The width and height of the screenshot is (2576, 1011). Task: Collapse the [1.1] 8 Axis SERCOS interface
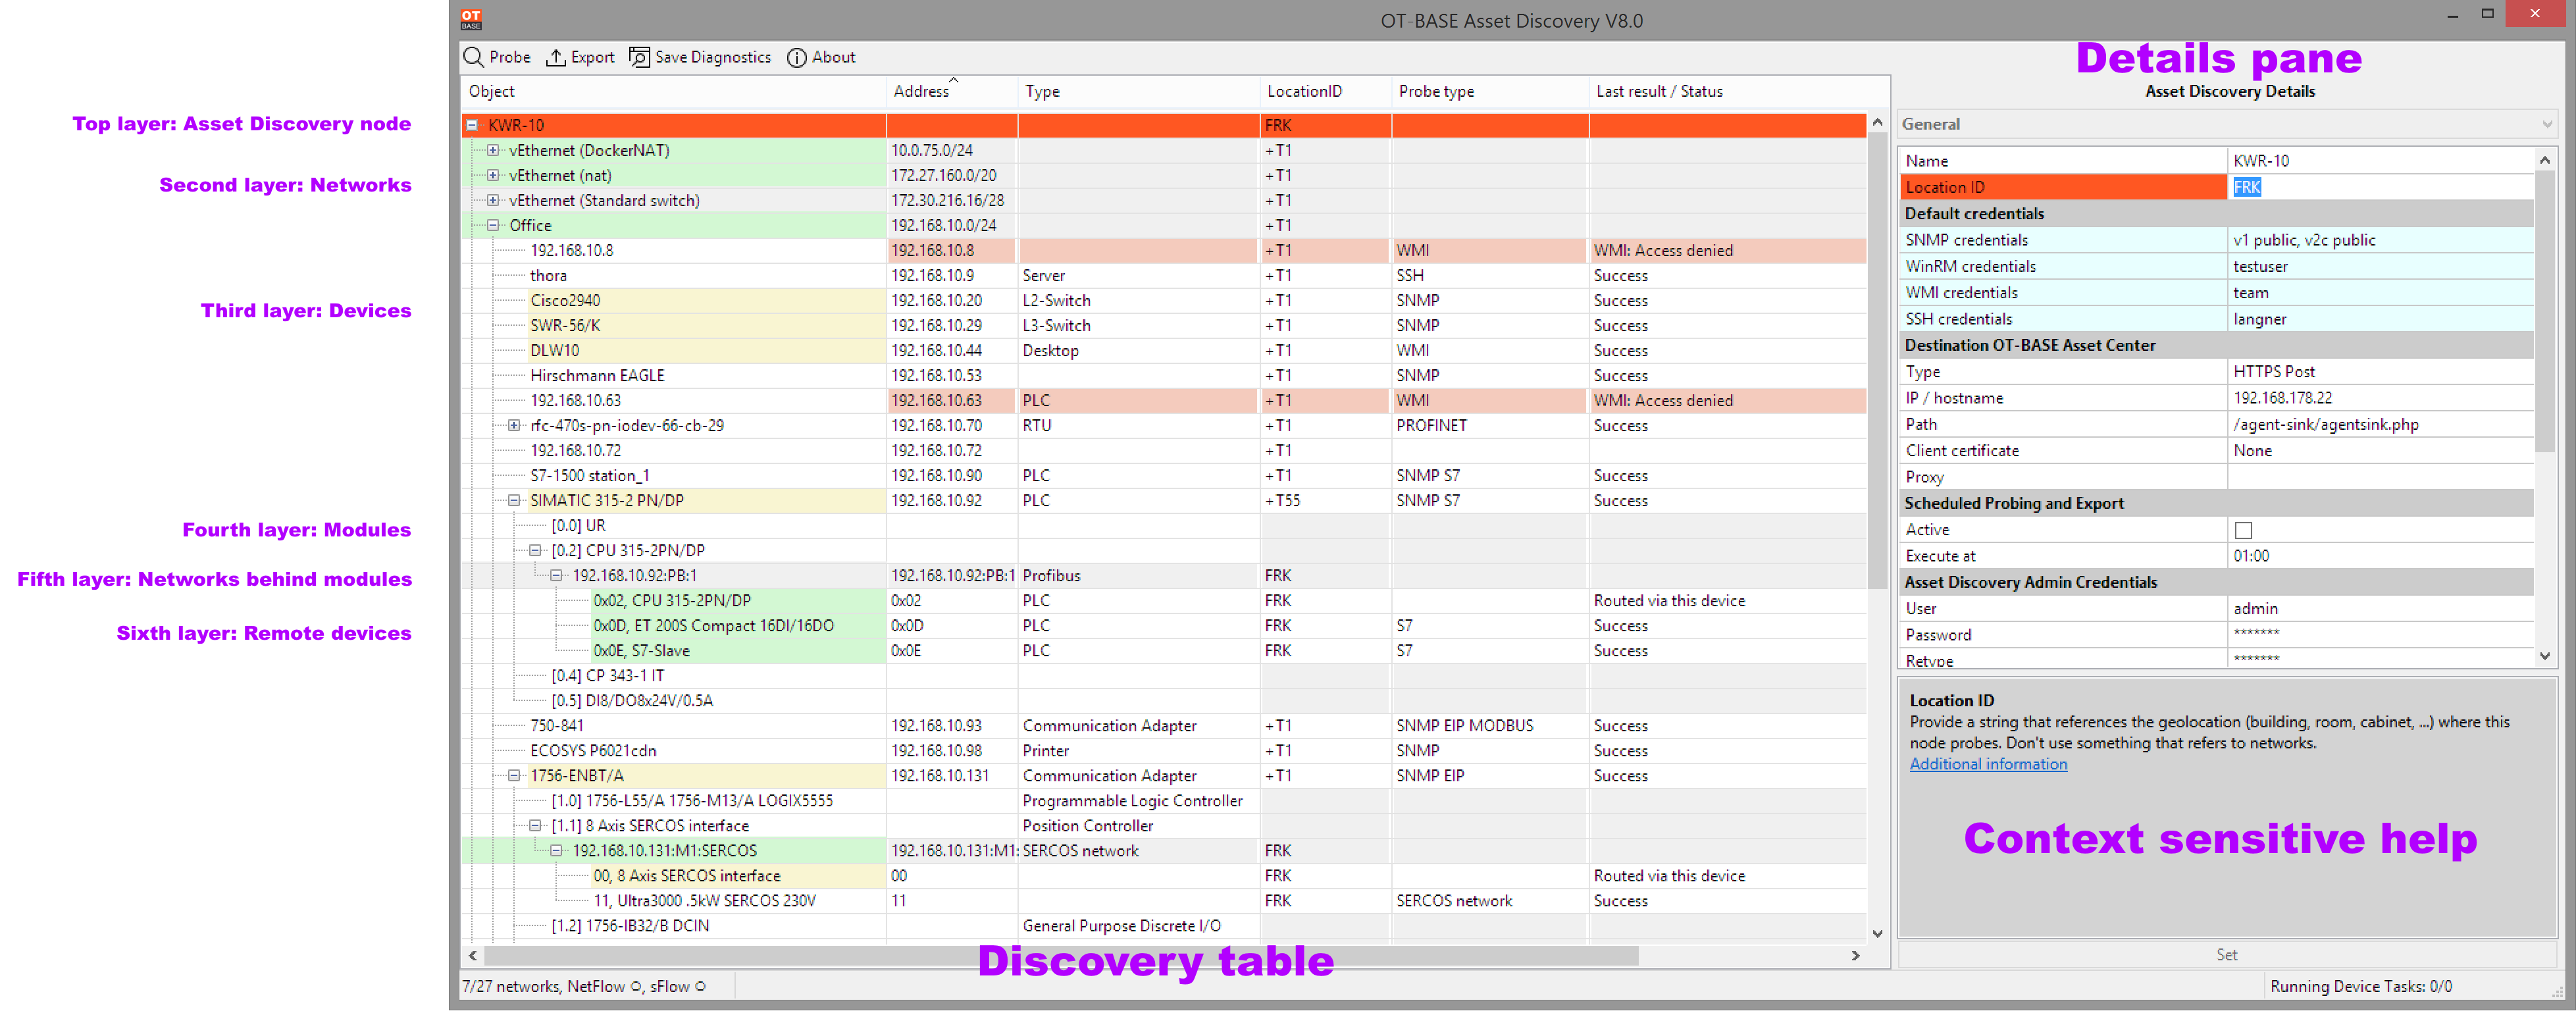point(535,825)
